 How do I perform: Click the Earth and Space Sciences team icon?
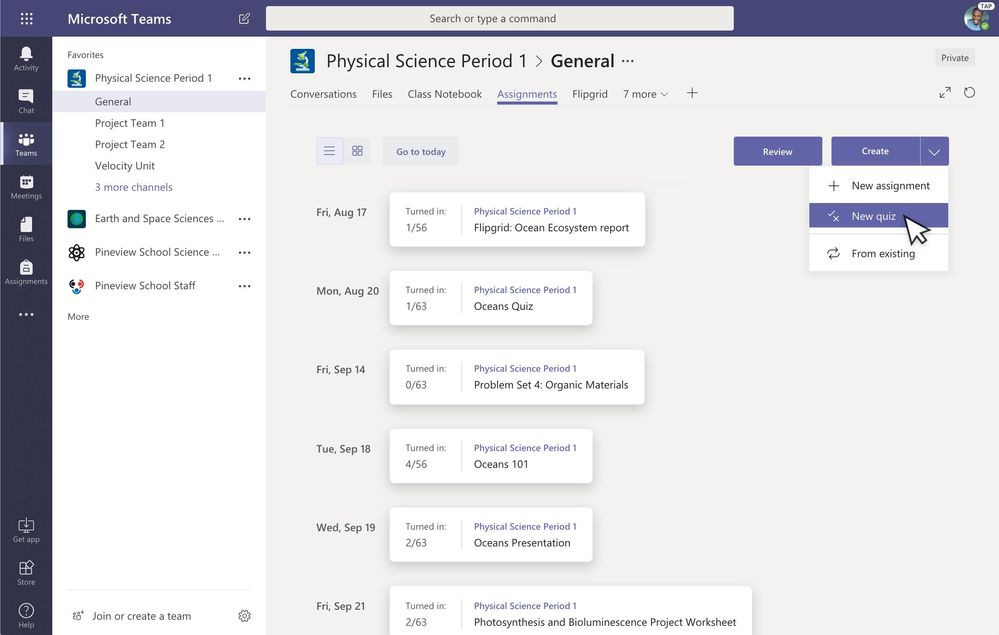(76, 218)
